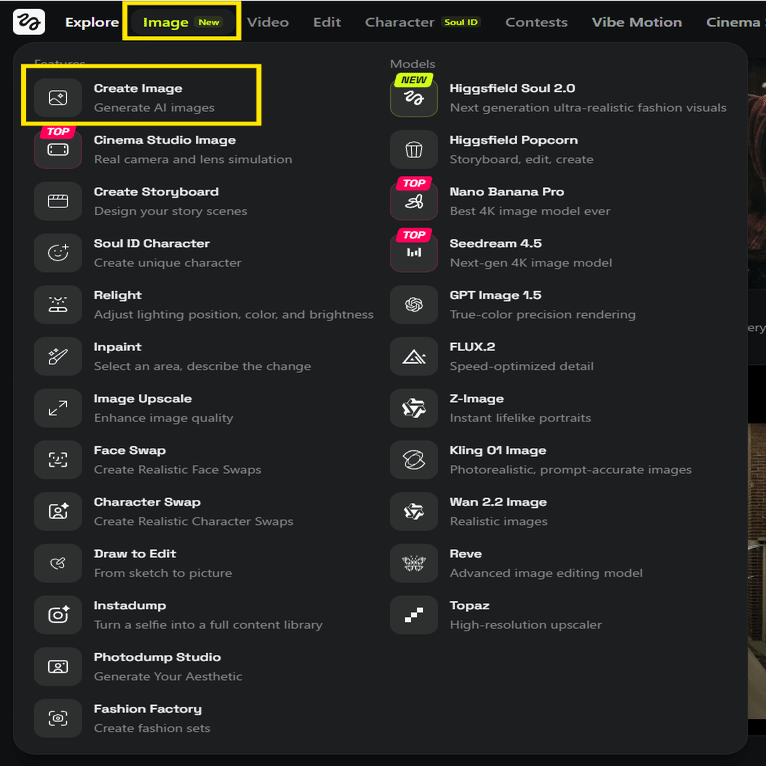Click the Create Image icon
Screen dimensions: 766x766
click(58, 98)
